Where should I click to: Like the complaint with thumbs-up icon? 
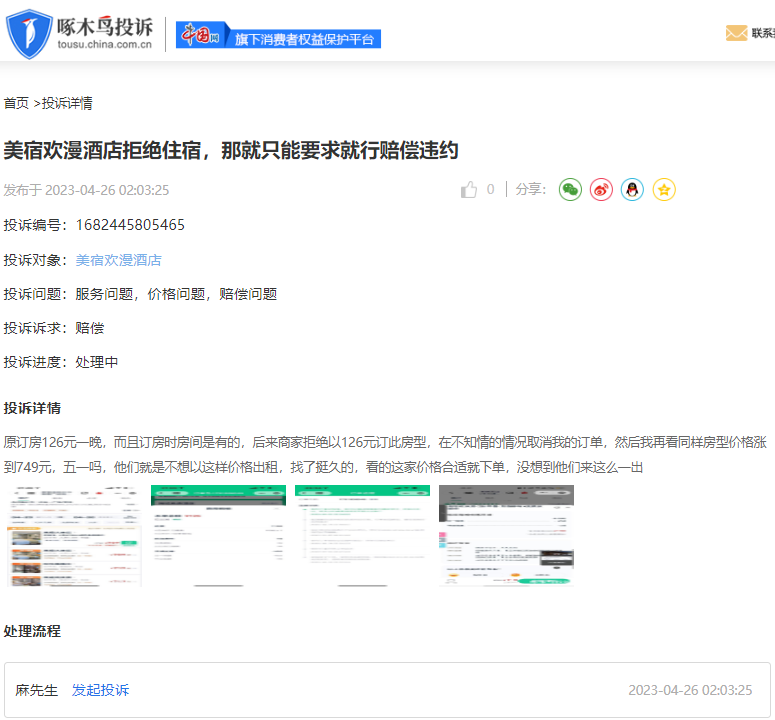469,189
